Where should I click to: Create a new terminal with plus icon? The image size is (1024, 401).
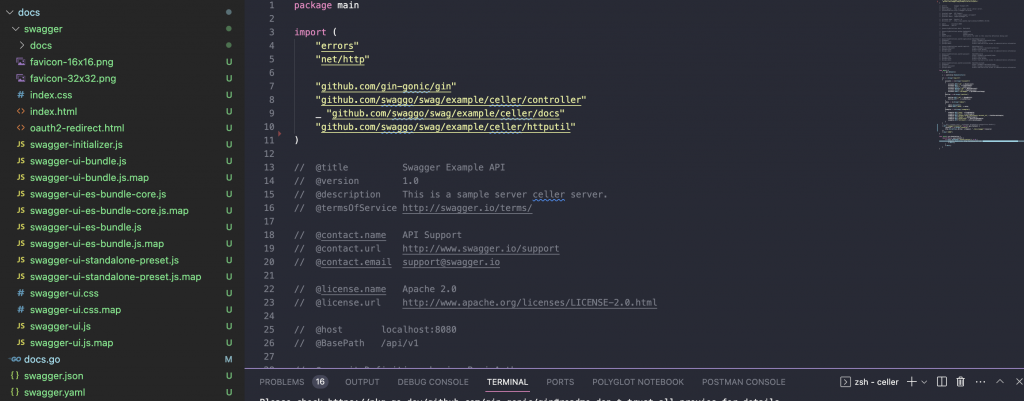point(912,381)
